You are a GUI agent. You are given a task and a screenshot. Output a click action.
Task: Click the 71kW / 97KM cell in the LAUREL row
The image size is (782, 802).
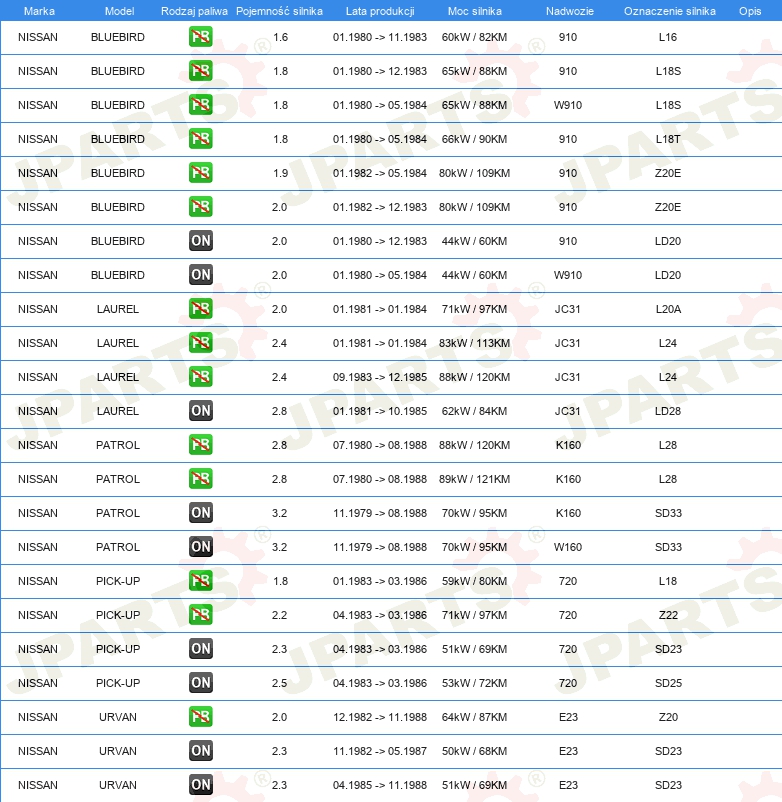point(474,309)
